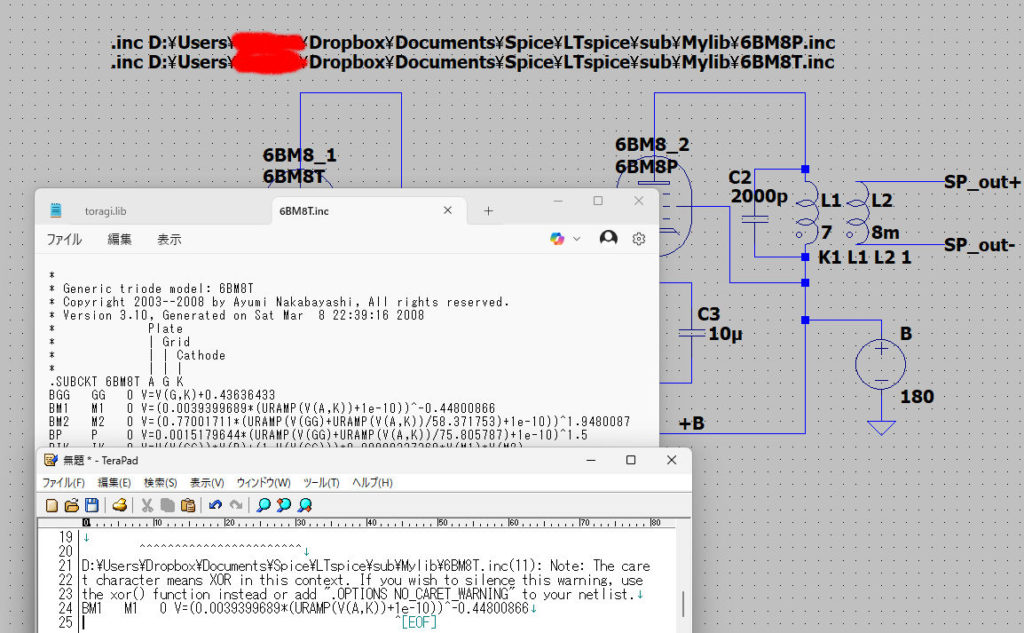Close the 6BM8T.inc tab
The height and width of the screenshot is (633, 1024).
coord(449,211)
